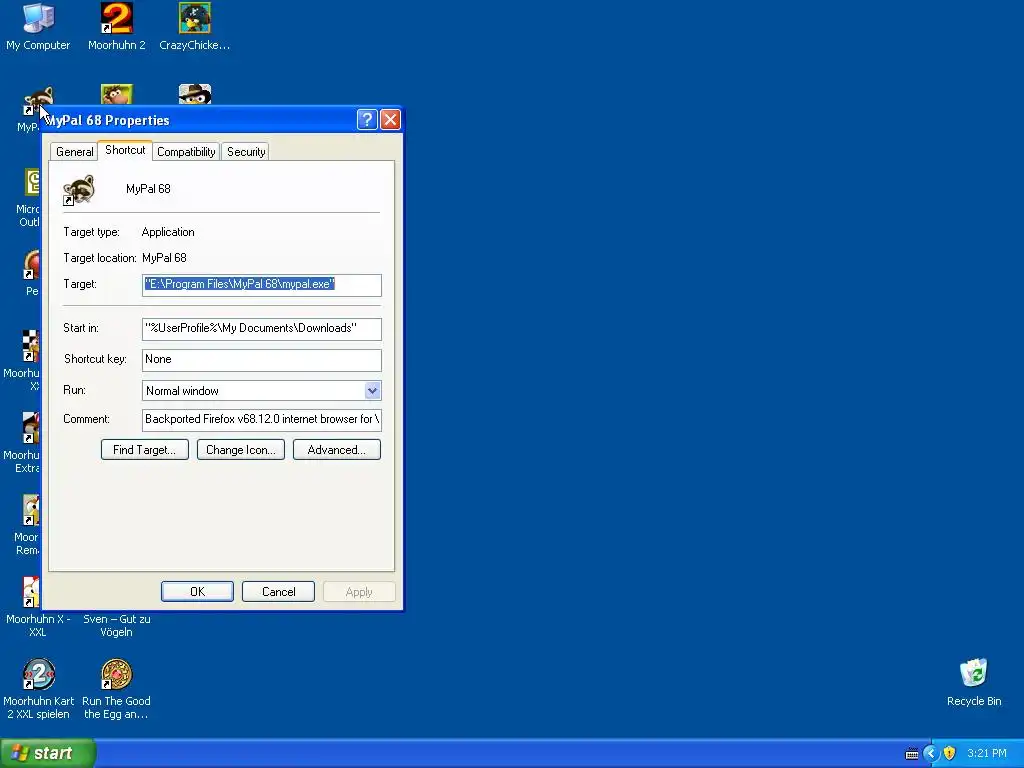Open Advanced shortcut options
1024x768 pixels.
(x=337, y=449)
